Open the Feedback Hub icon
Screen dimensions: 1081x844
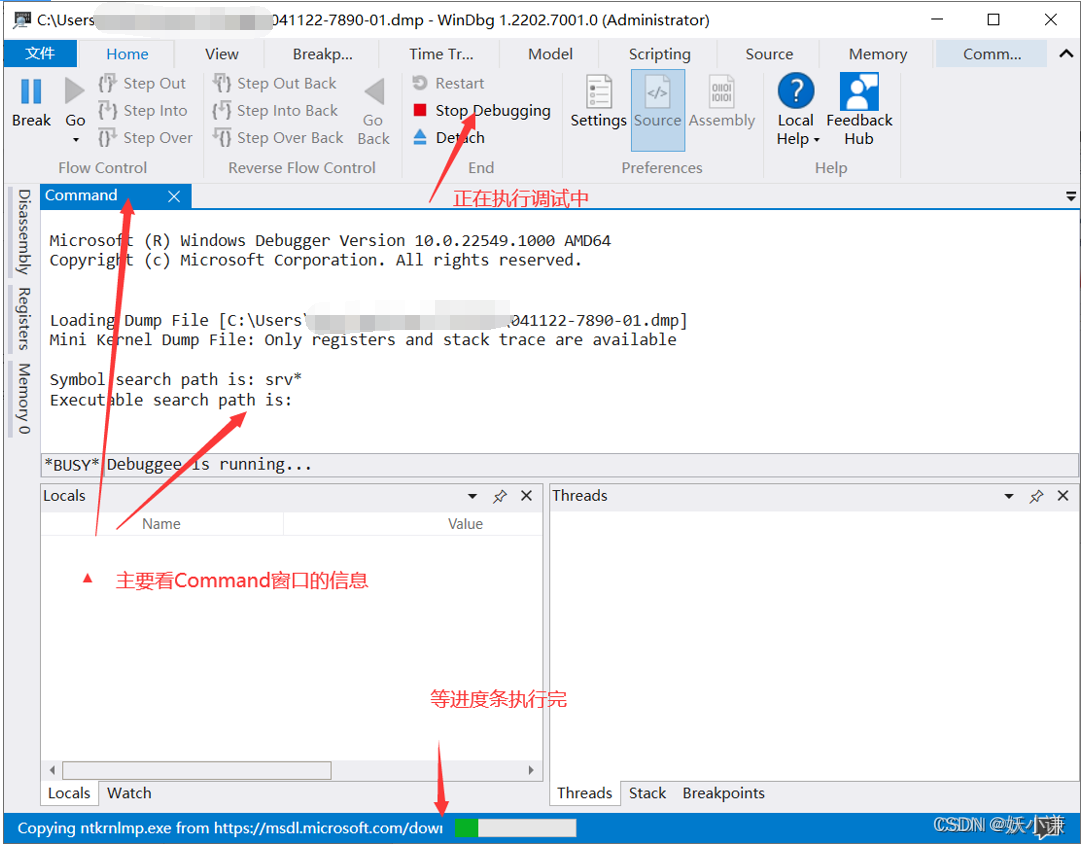859,91
